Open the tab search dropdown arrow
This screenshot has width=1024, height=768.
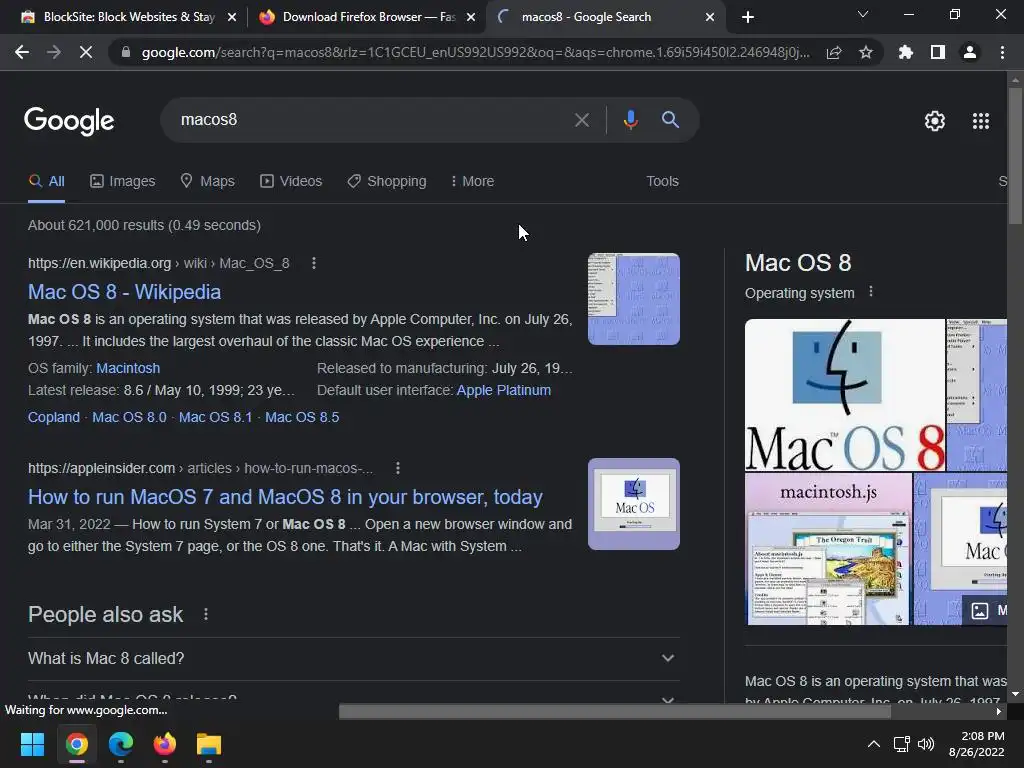coord(863,14)
